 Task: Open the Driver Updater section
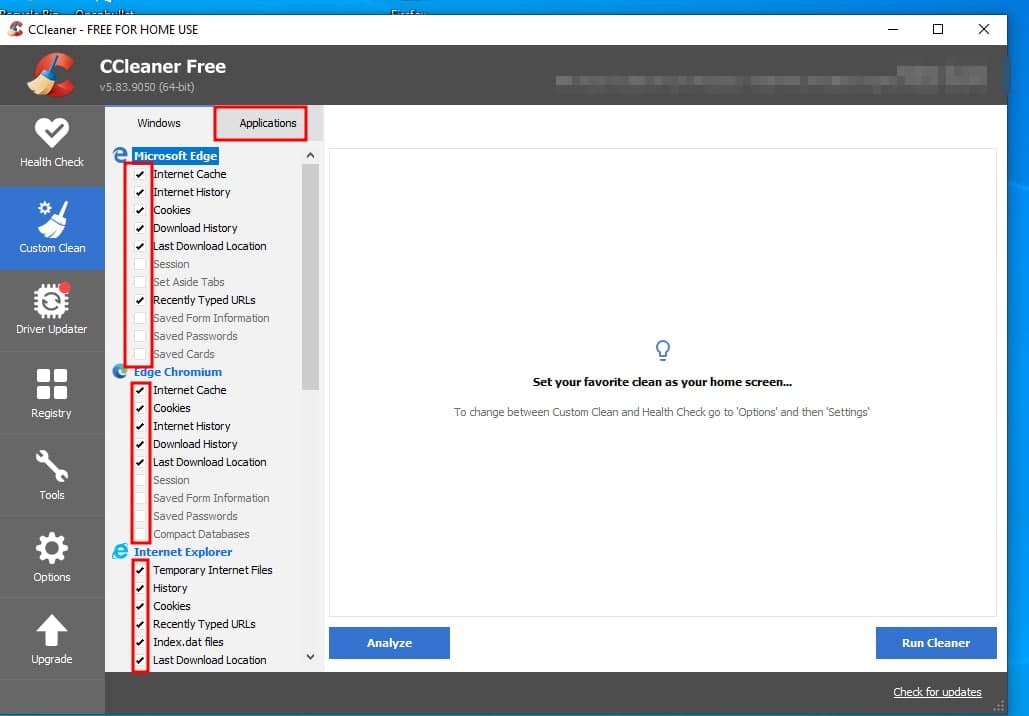coord(52,310)
